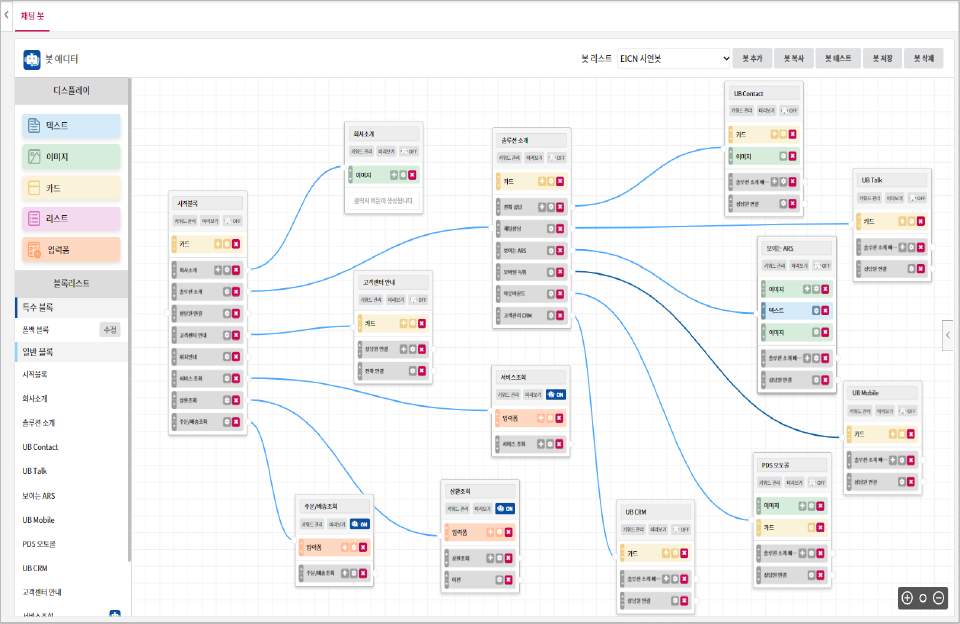This screenshot has width=960, height=624.
Task: Toggle the OFF switch in UB Contact block
Action: pos(789,111)
